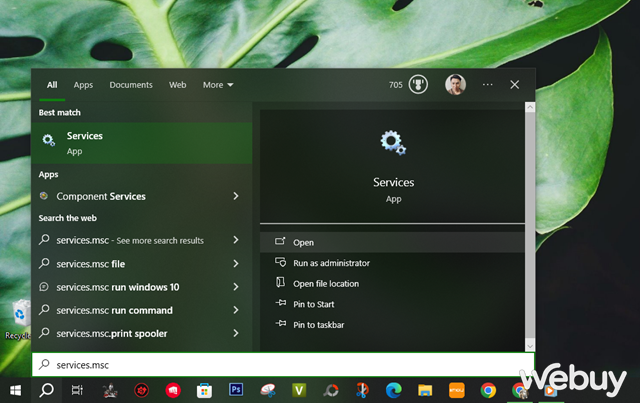Open the orange app icon on the taskbar
Screen dimensions: 640x403
click(456, 390)
